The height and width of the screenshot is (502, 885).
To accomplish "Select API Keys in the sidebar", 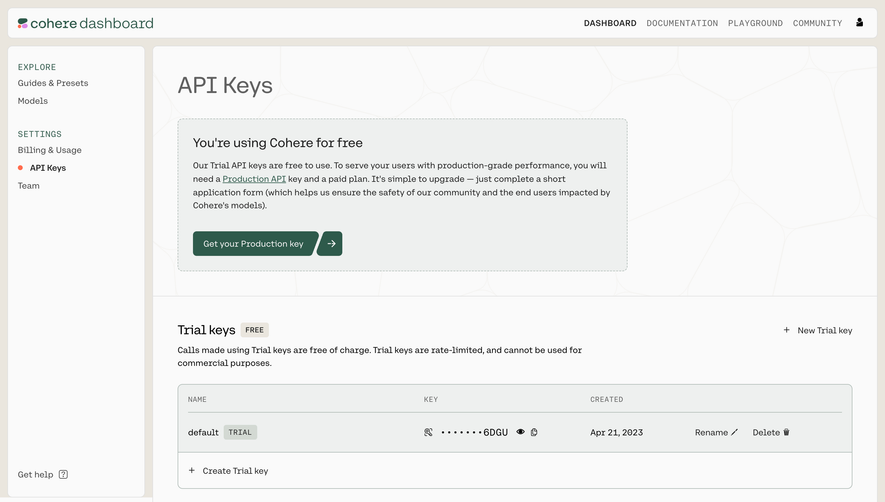I will pyautogui.click(x=48, y=168).
